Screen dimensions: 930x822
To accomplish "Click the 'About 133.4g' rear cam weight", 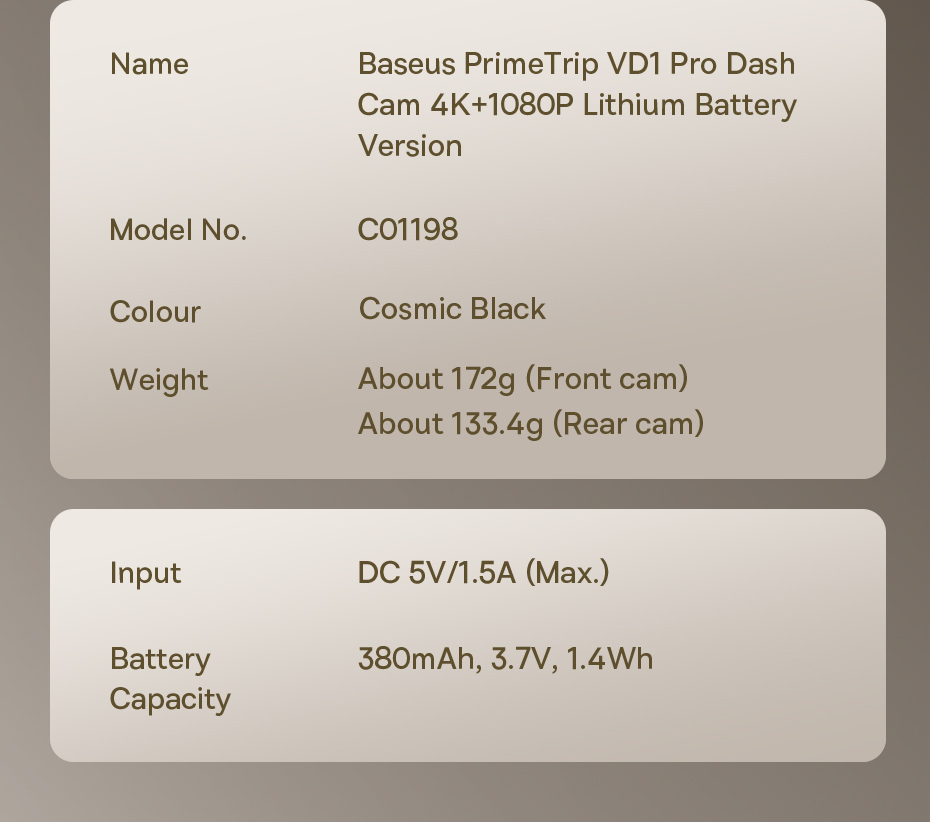I will coord(450,424).
